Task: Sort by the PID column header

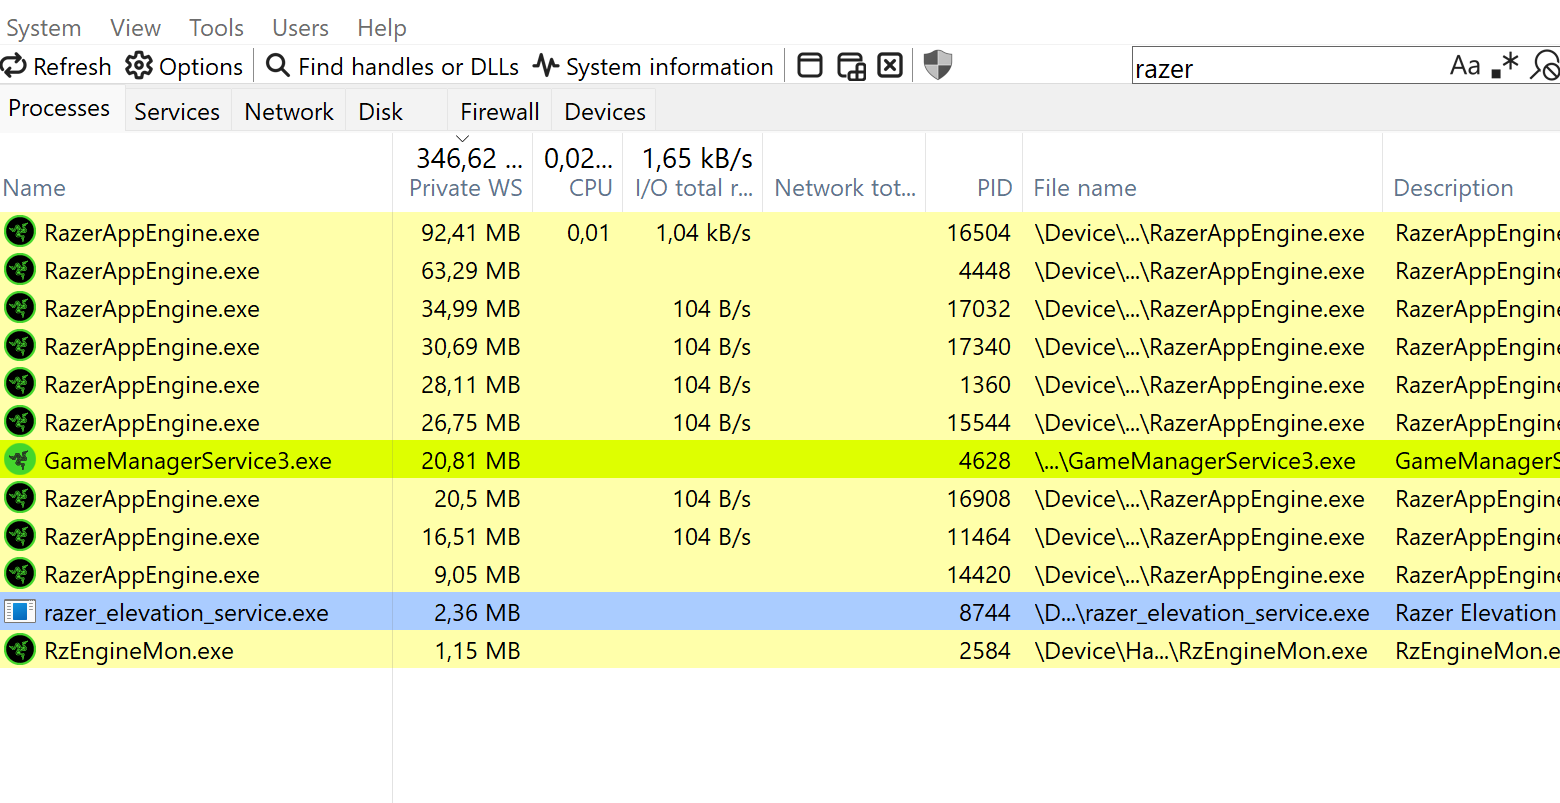Action: [975, 172]
